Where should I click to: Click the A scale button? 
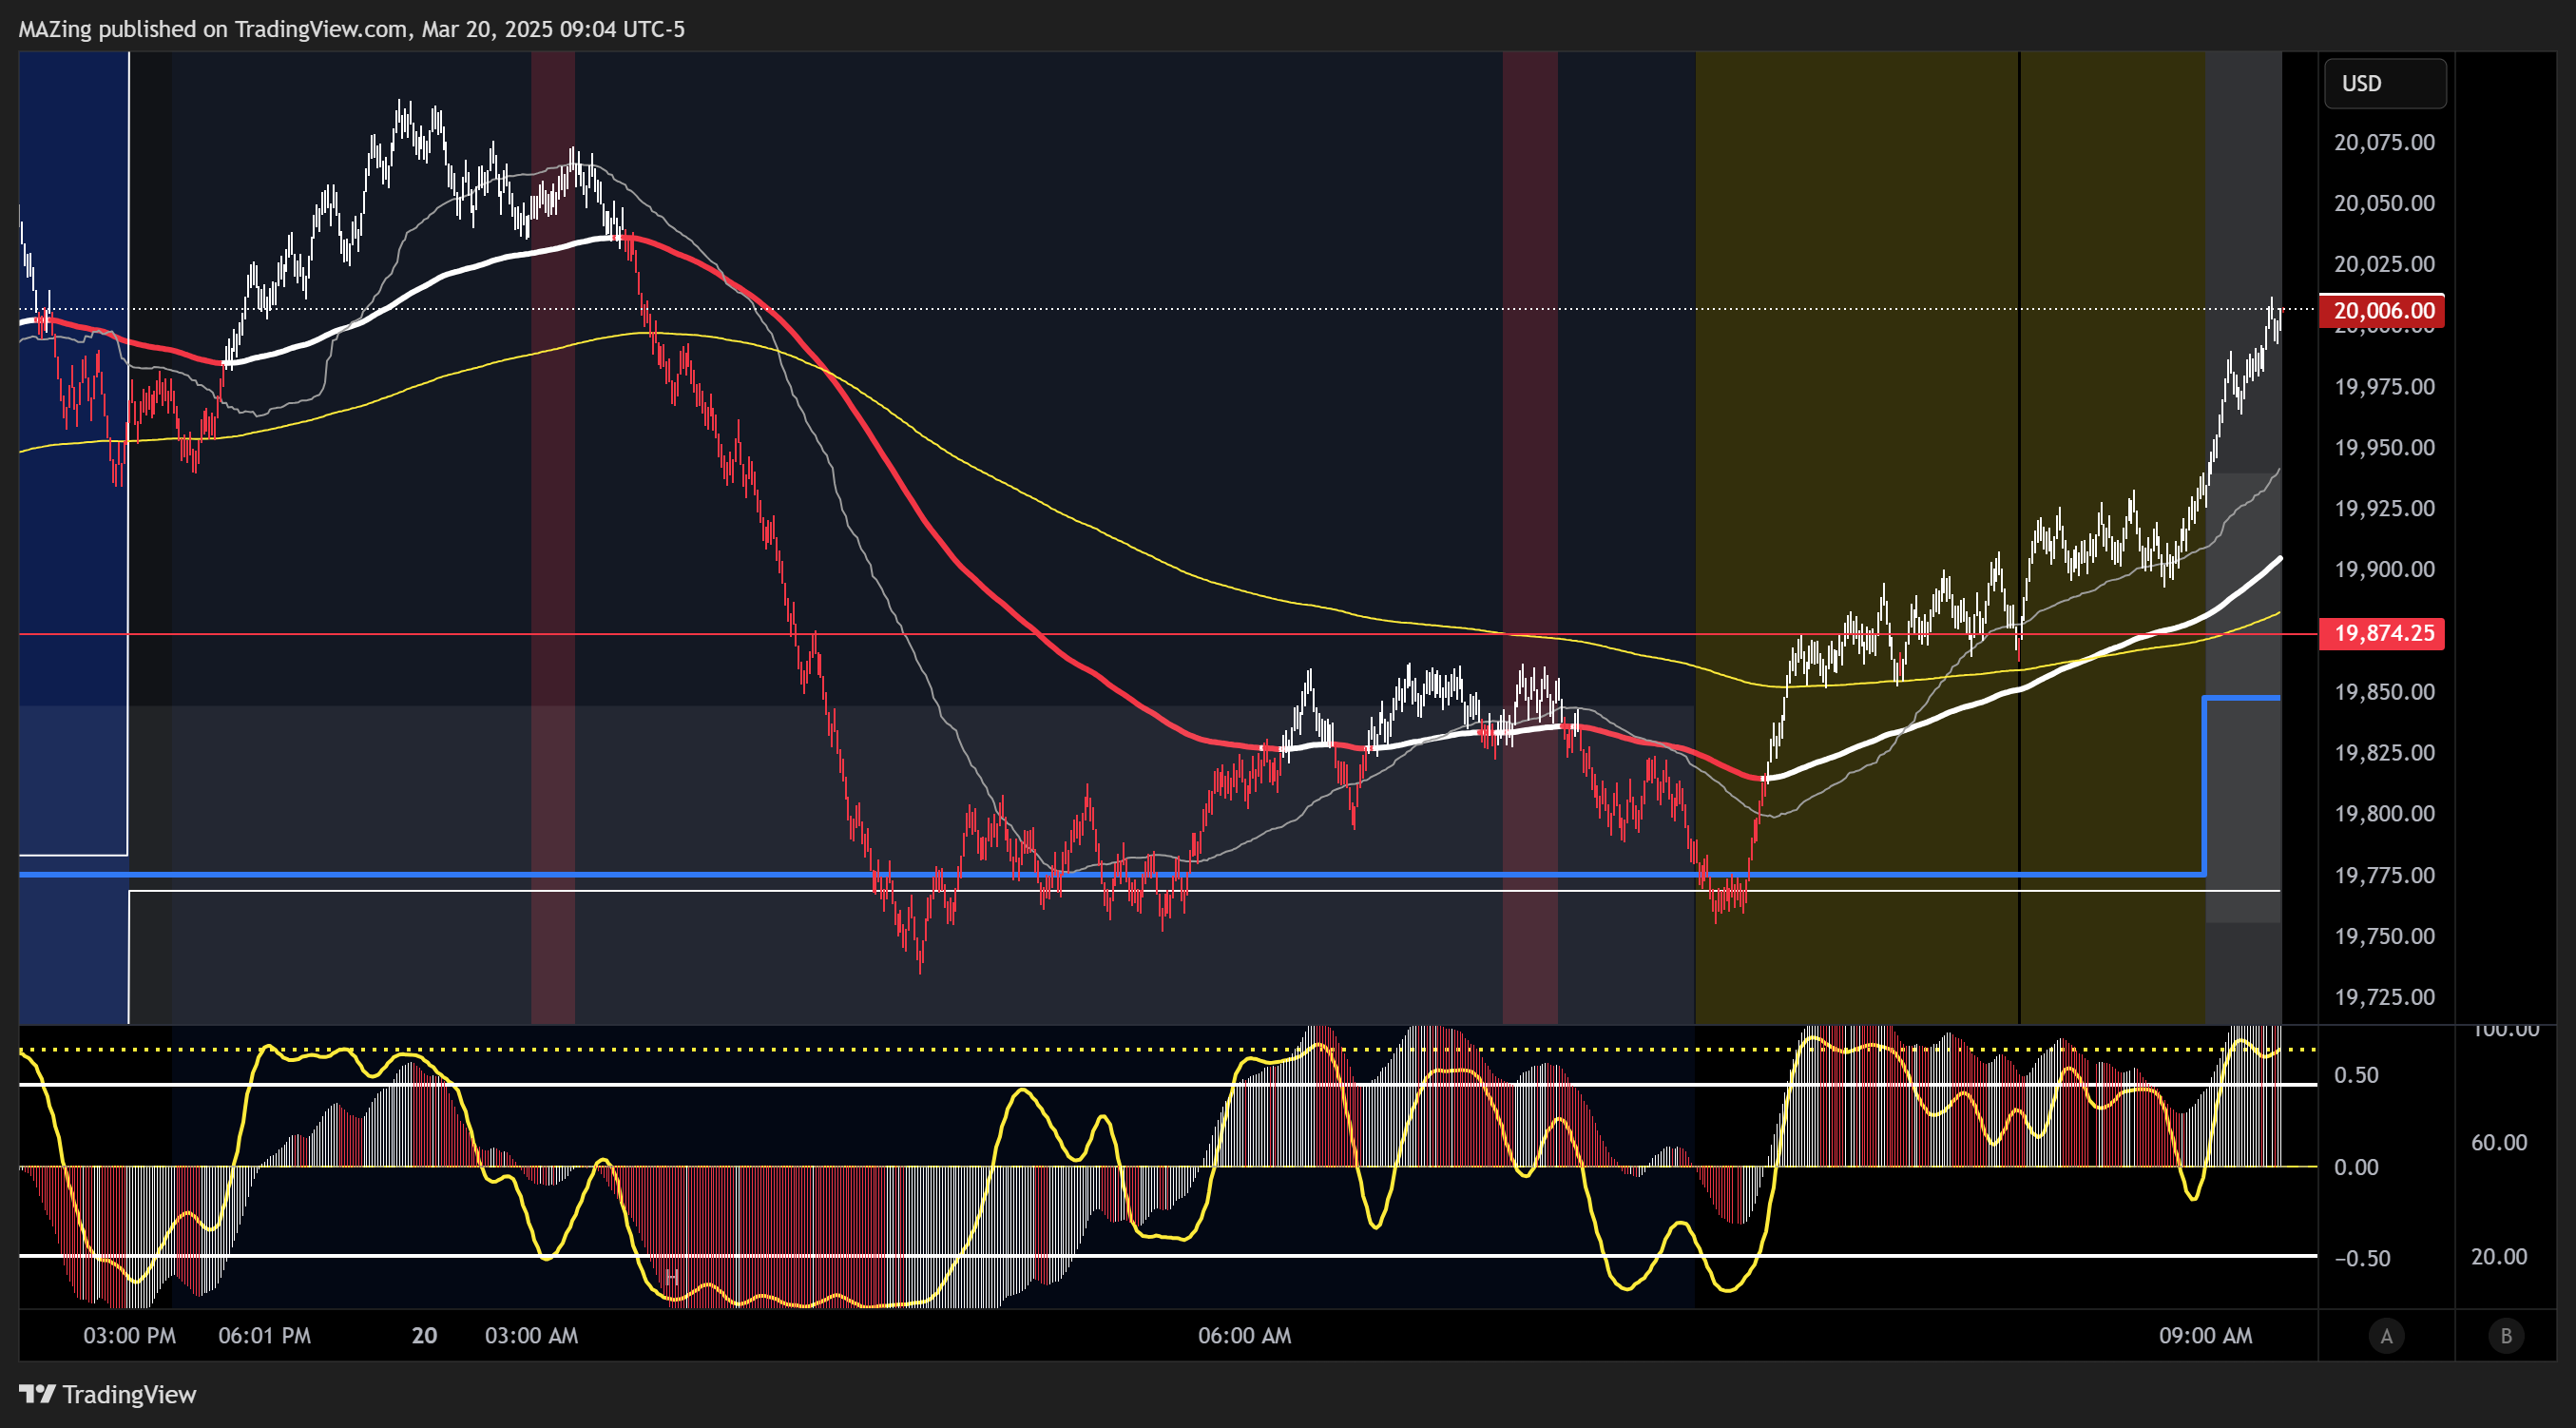pos(2386,1336)
